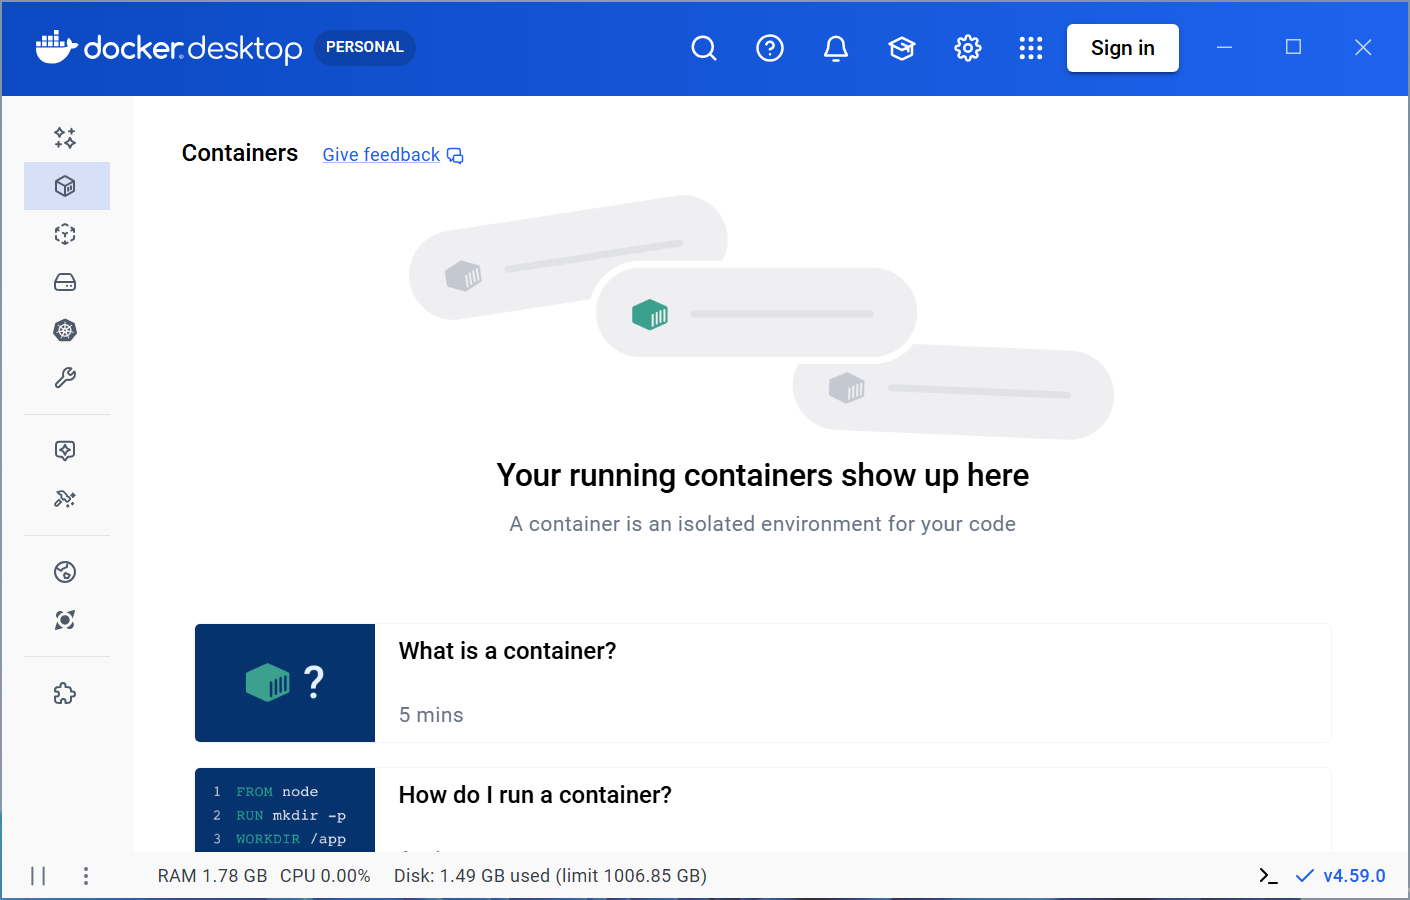Open Extensions via the puzzle piece icon
1410x900 pixels.
pos(65,693)
